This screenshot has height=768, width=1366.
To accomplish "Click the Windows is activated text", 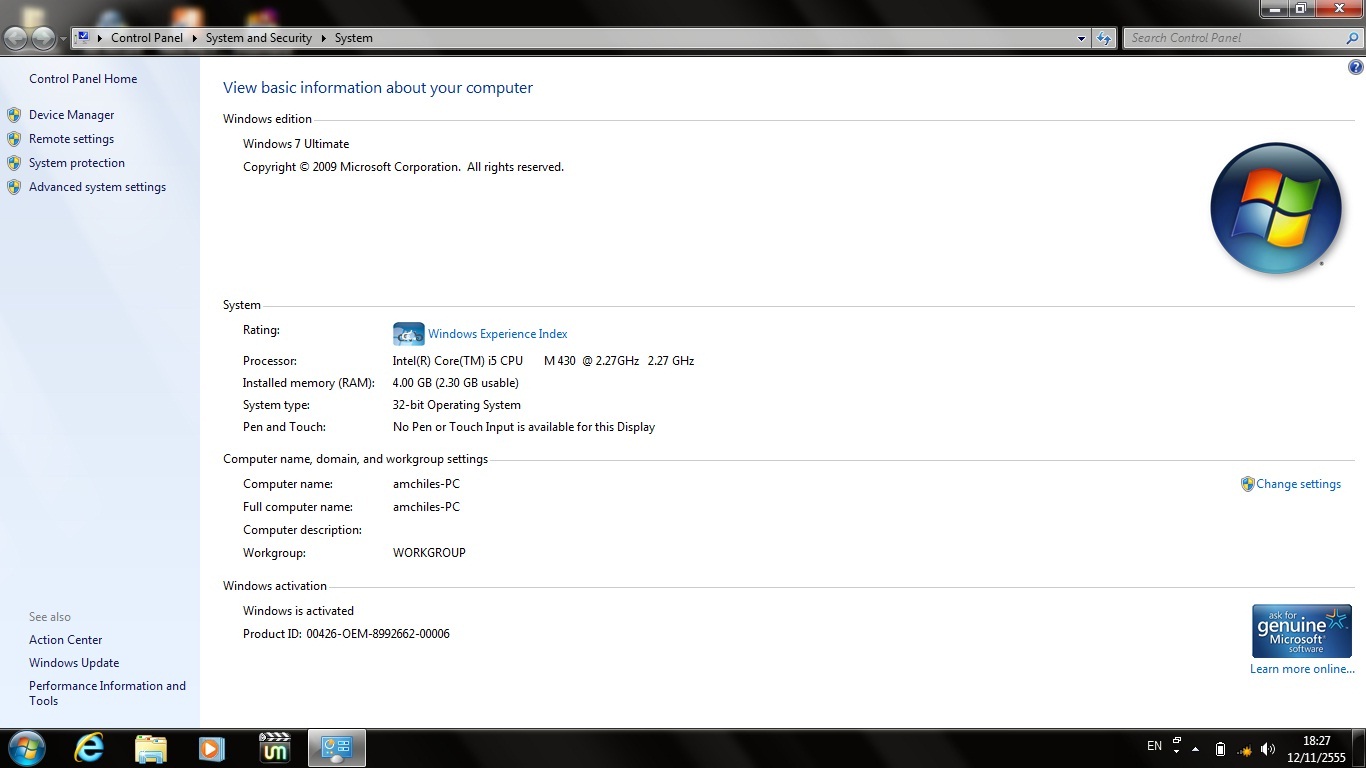I will [298, 611].
